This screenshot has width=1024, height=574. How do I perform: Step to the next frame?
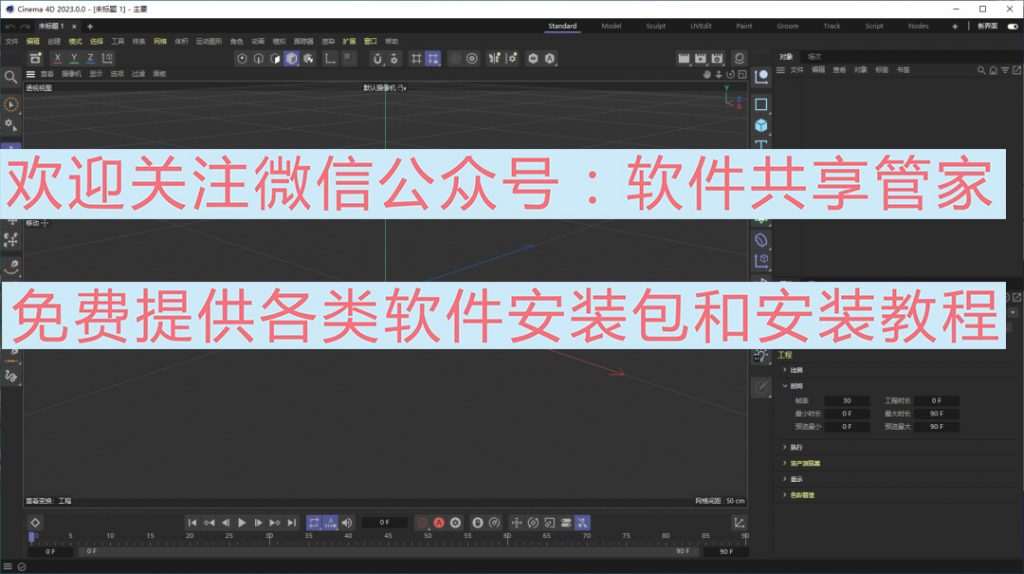point(259,522)
